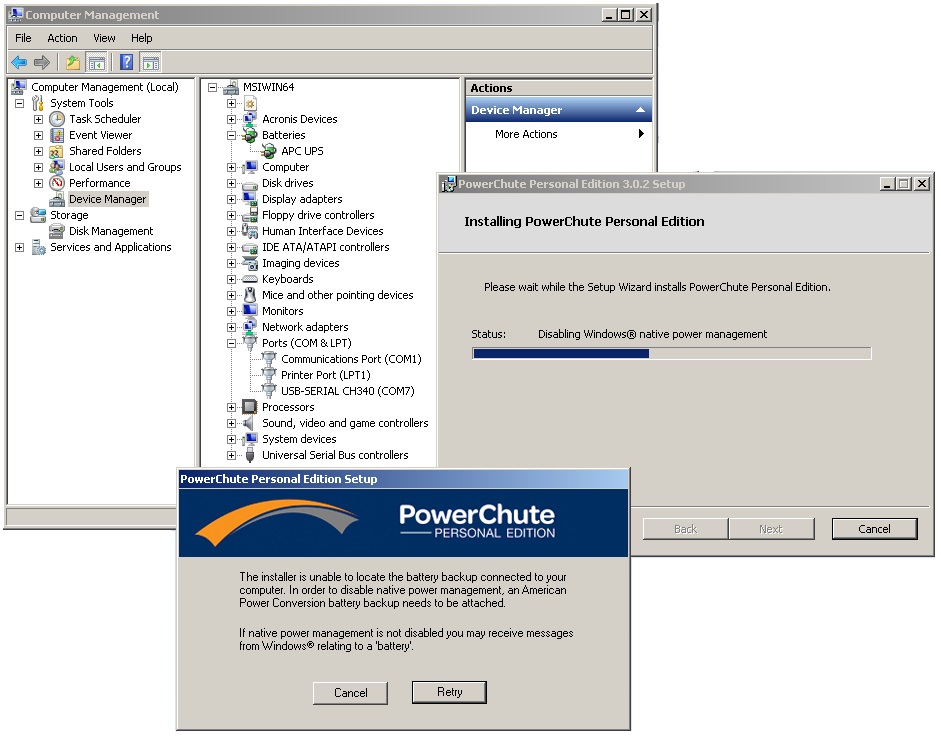This screenshot has width=941, height=738.
Task: Click the Universal Serial Bus controllers icon
Action: (x=250, y=455)
